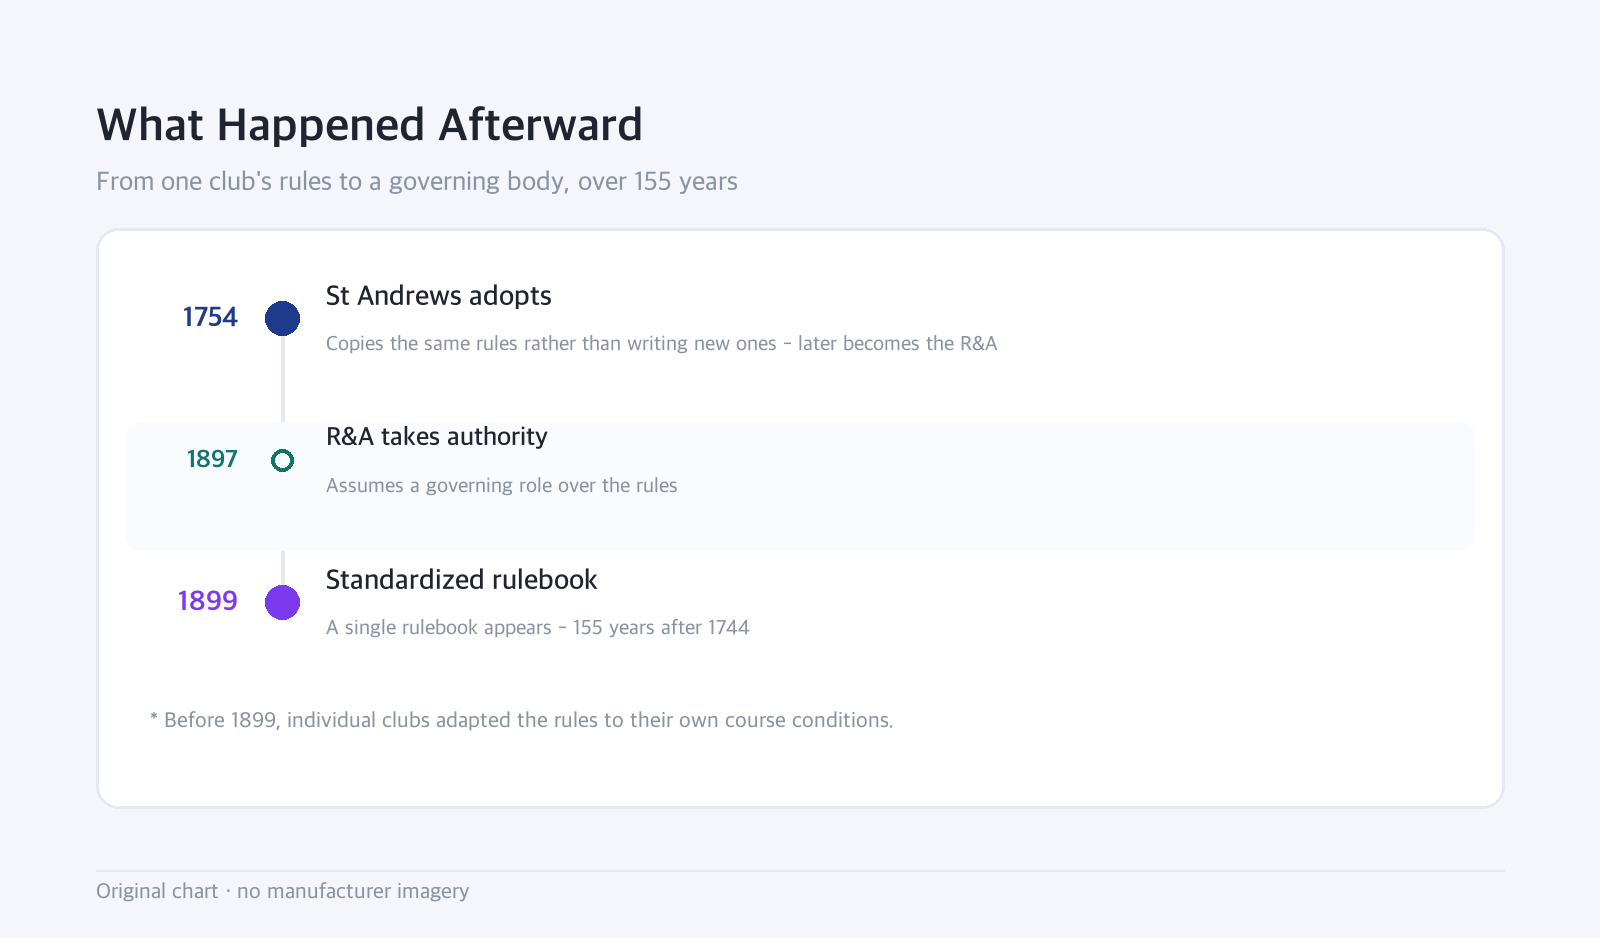1600x938 pixels.
Task: Click the vertical line between 1754 and 1897
Action: pos(282,379)
